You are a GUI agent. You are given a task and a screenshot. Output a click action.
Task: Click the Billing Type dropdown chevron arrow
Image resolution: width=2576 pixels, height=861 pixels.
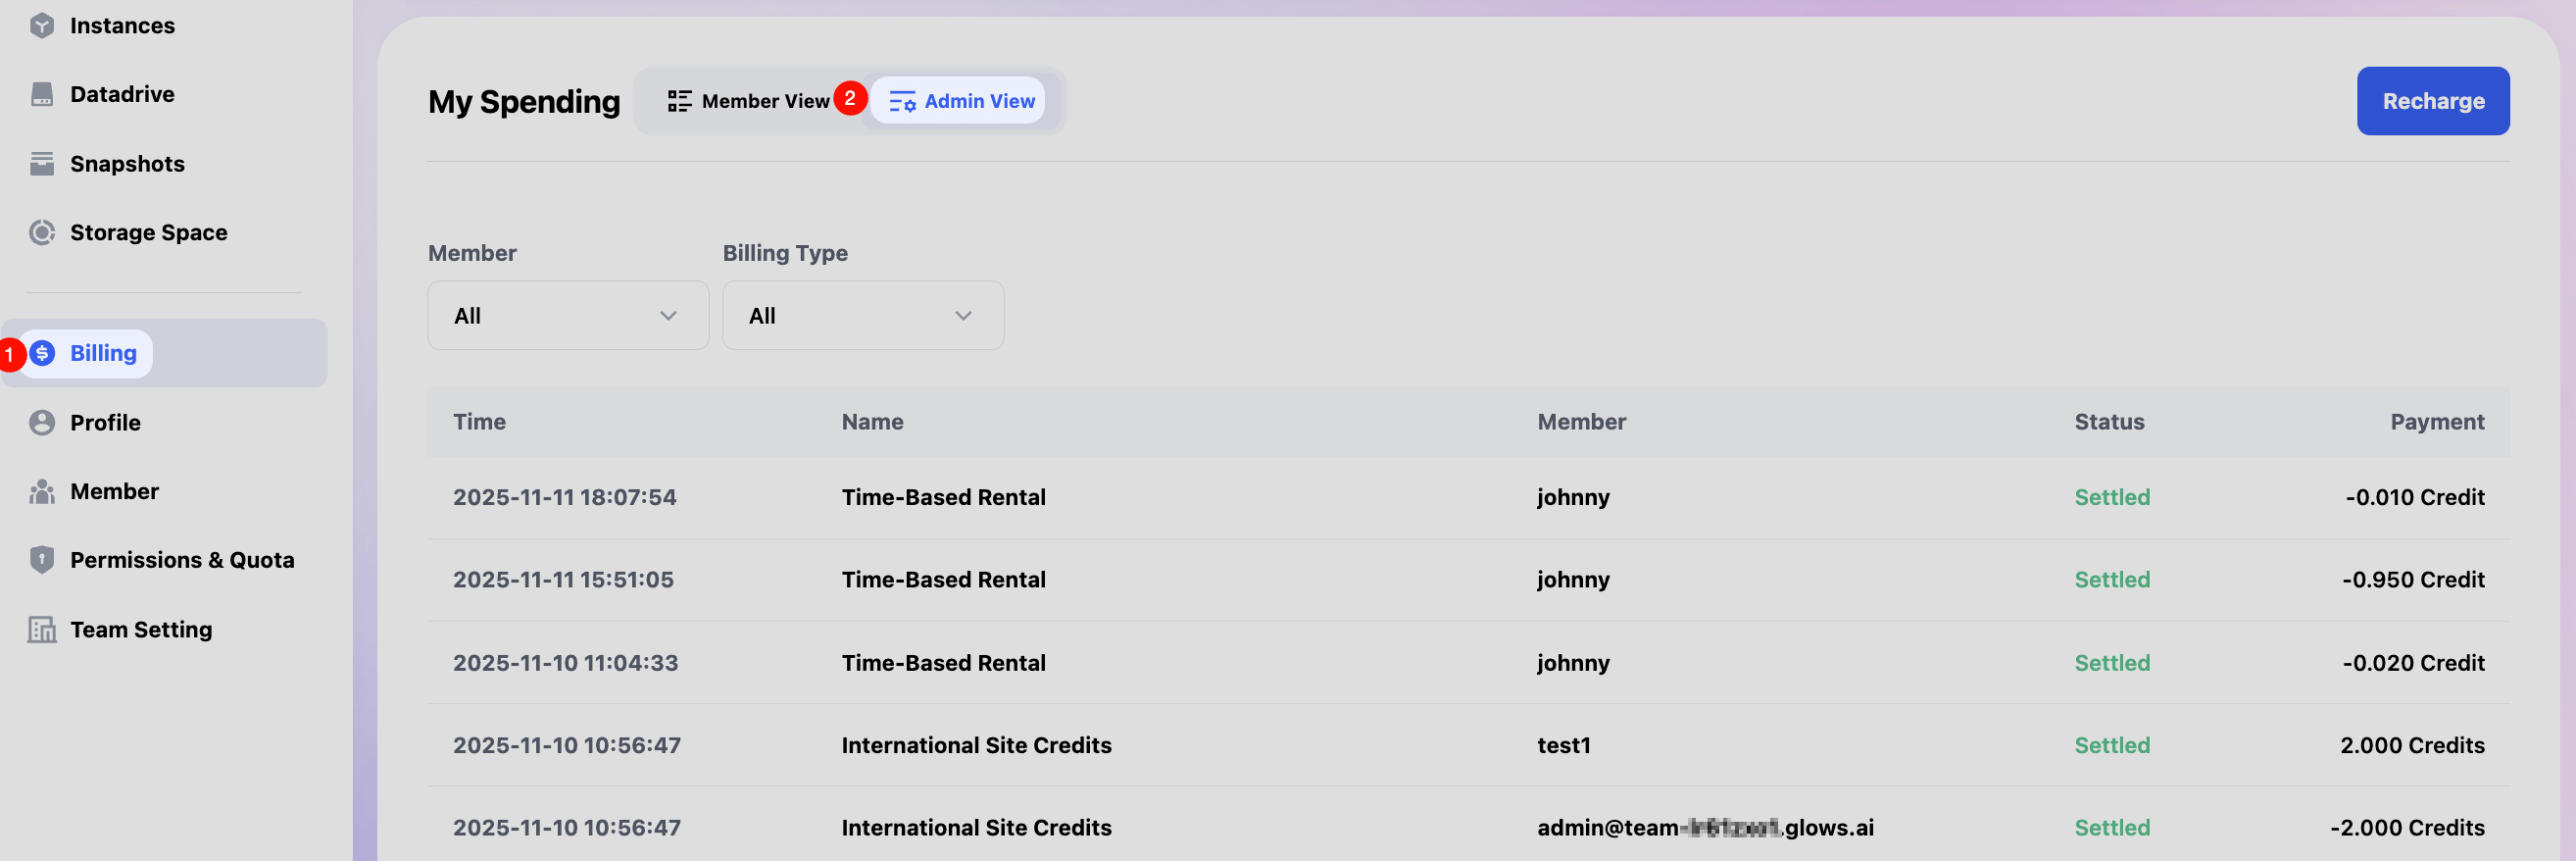[963, 316]
